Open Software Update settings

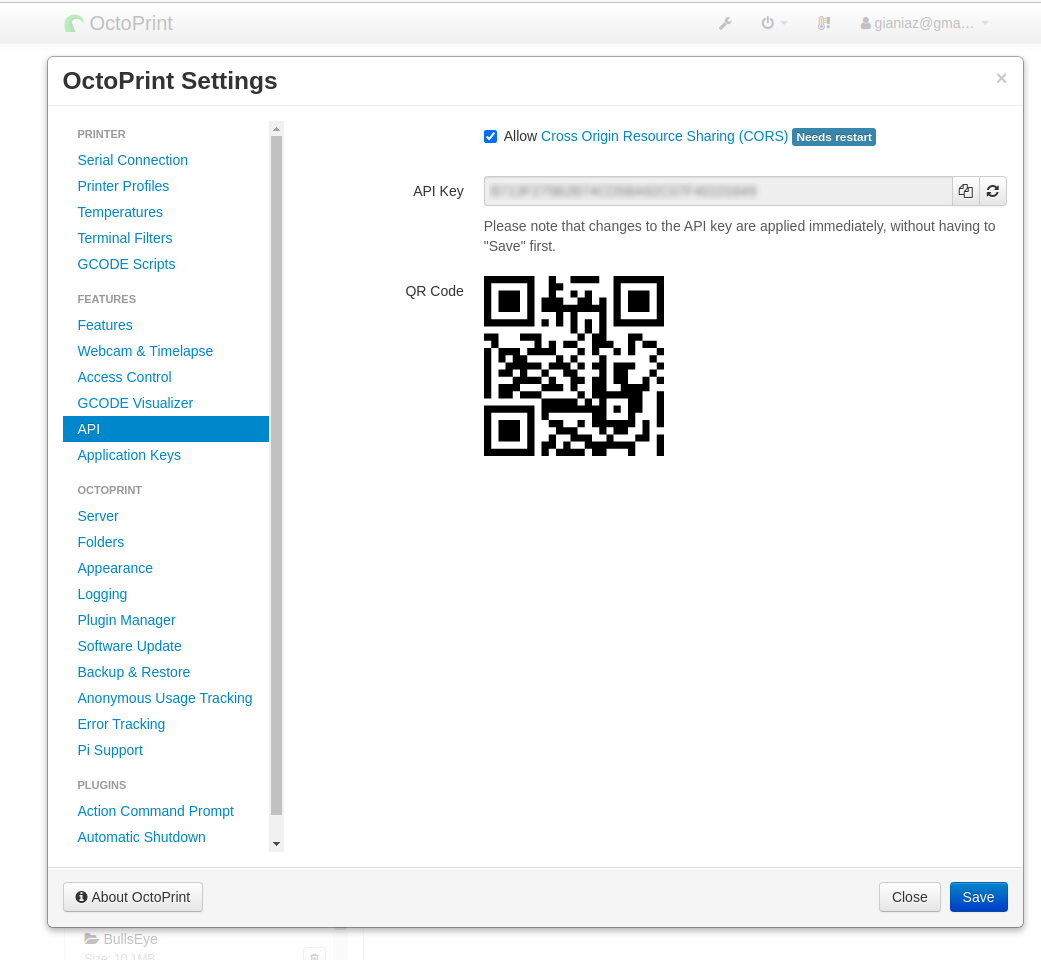(129, 646)
